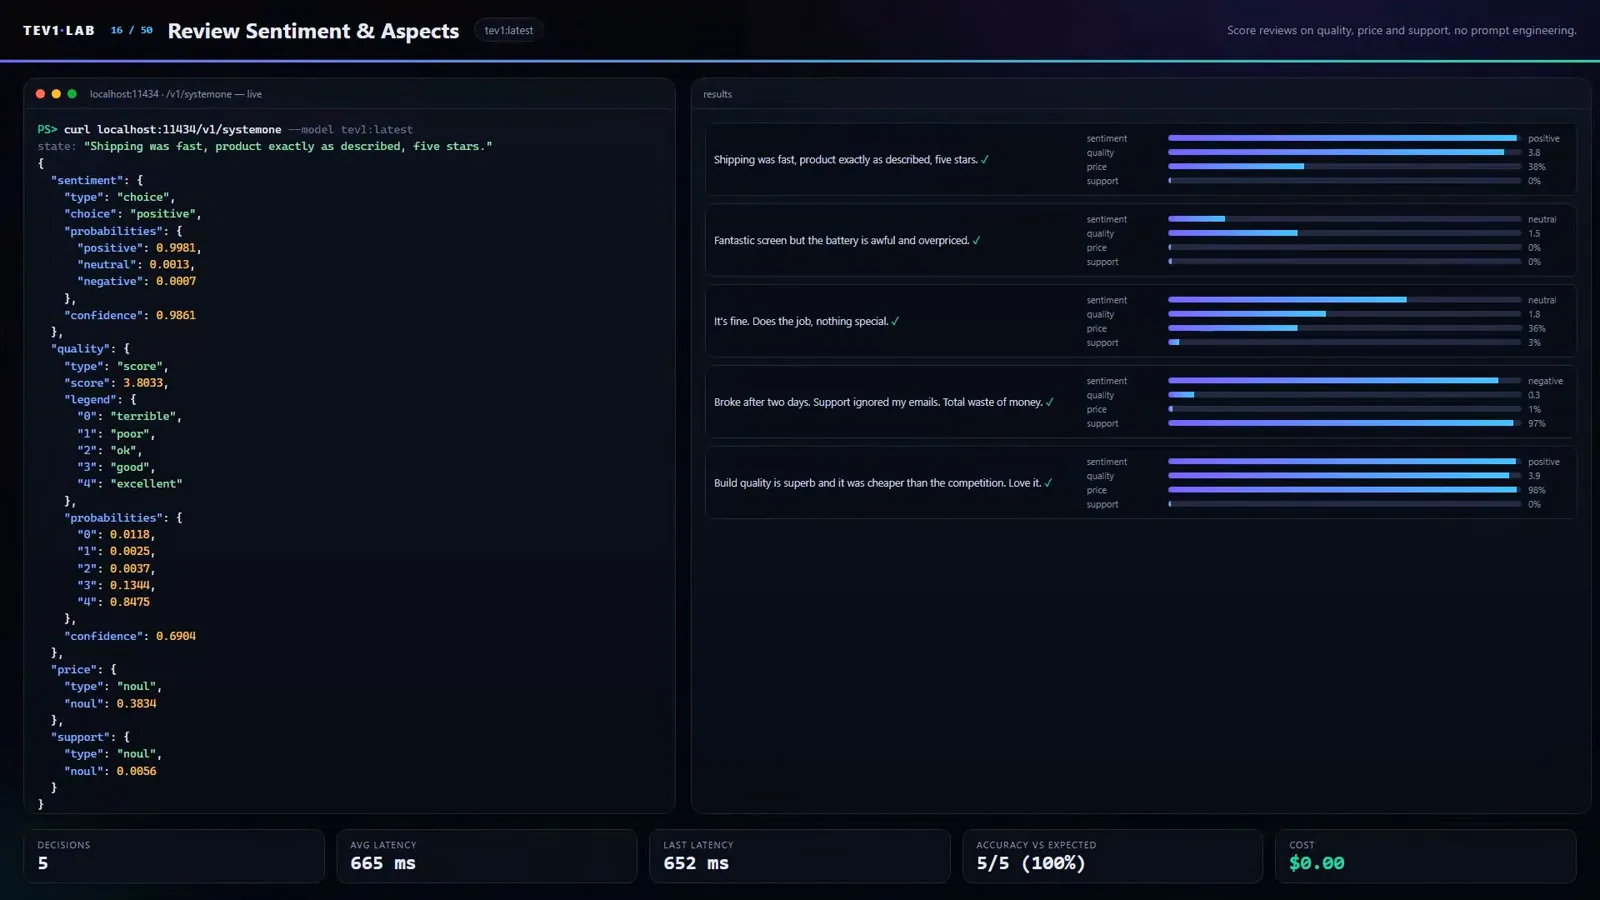This screenshot has height=900, width=1600.
Task: Click the Last Latency value 652 ms
Action: pos(696,864)
